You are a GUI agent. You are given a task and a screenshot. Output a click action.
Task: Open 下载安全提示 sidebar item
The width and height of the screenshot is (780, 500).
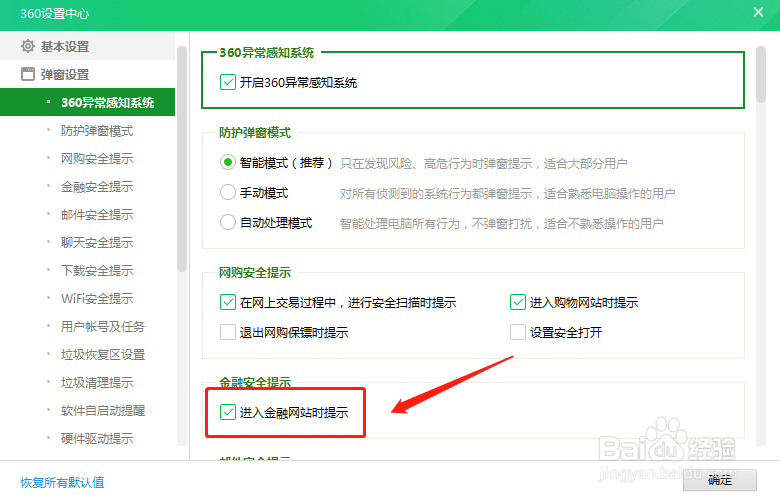(x=97, y=271)
